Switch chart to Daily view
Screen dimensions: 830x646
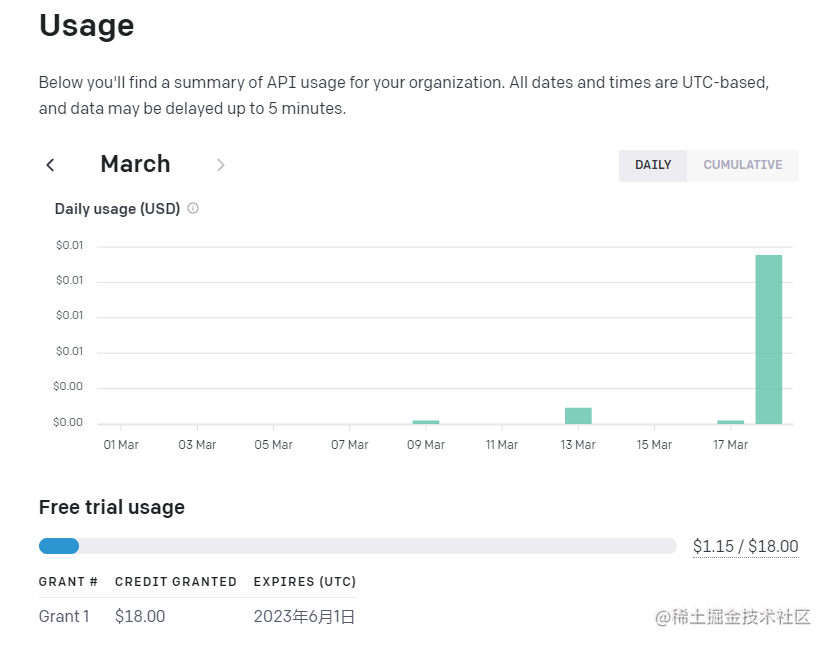[653, 165]
